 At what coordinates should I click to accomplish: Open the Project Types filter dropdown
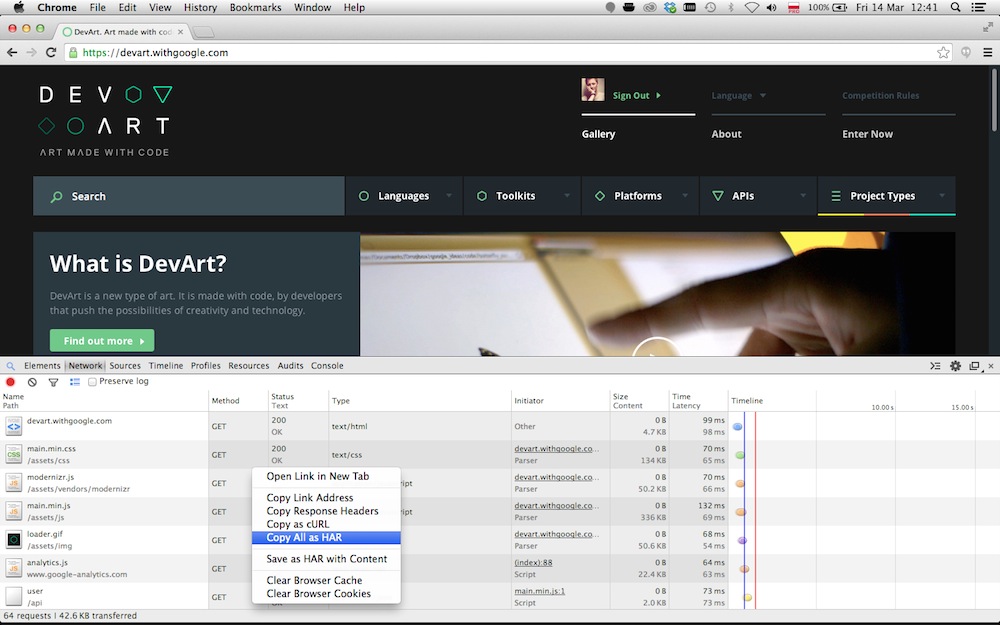click(x=886, y=196)
